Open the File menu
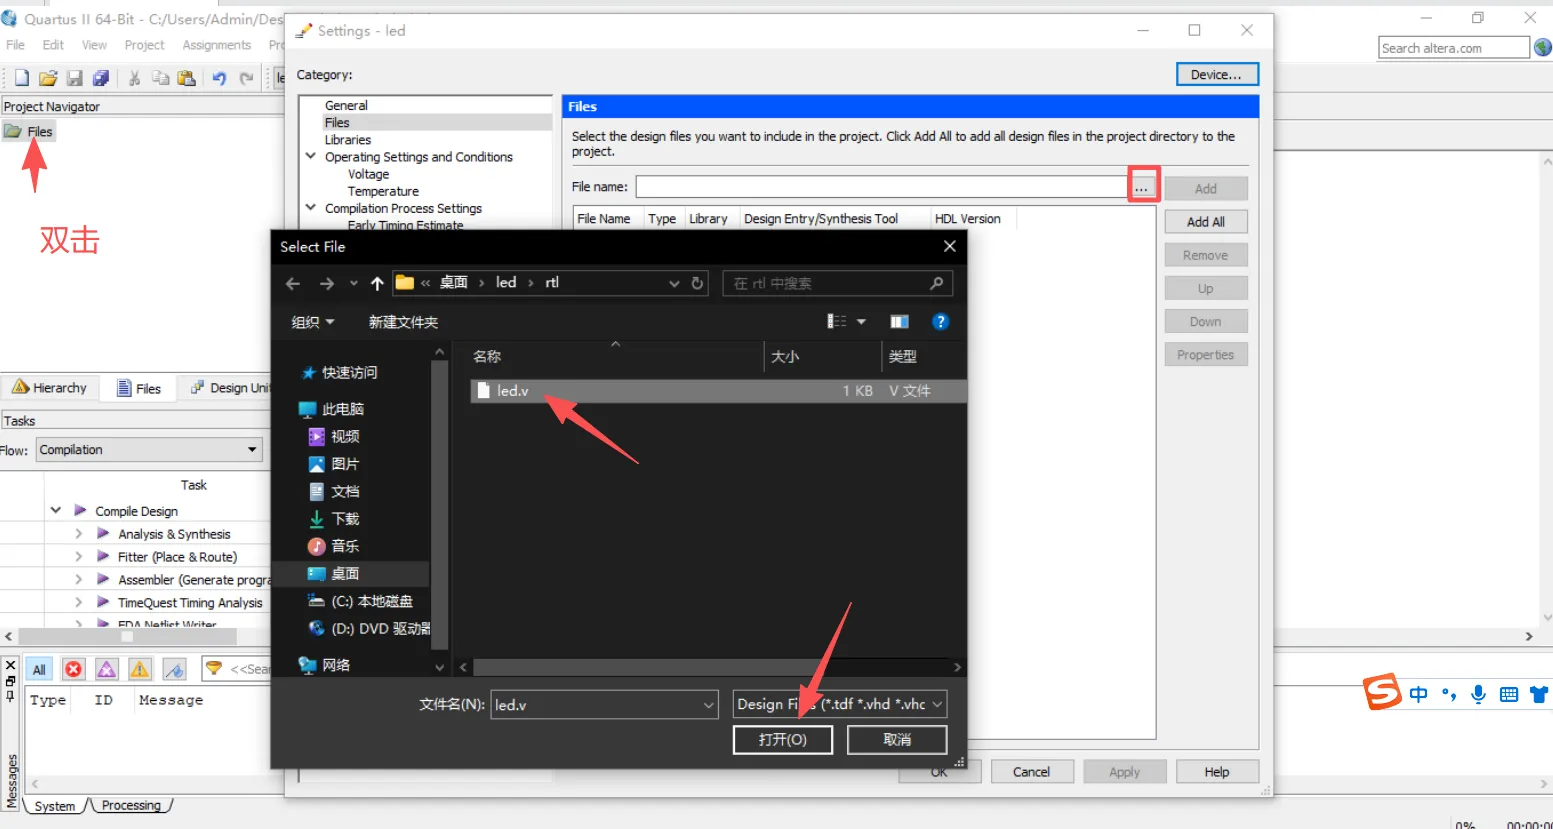This screenshot has height=829, width=1553. coord(15,45)
